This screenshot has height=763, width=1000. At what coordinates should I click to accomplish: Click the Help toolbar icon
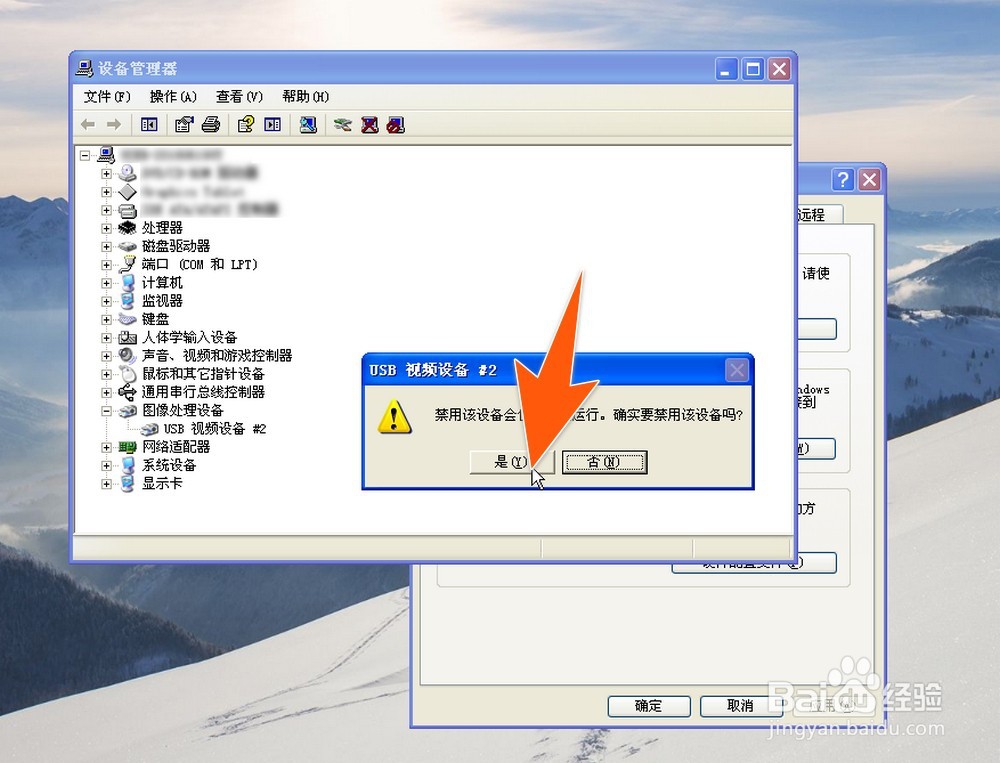[246, 124]
